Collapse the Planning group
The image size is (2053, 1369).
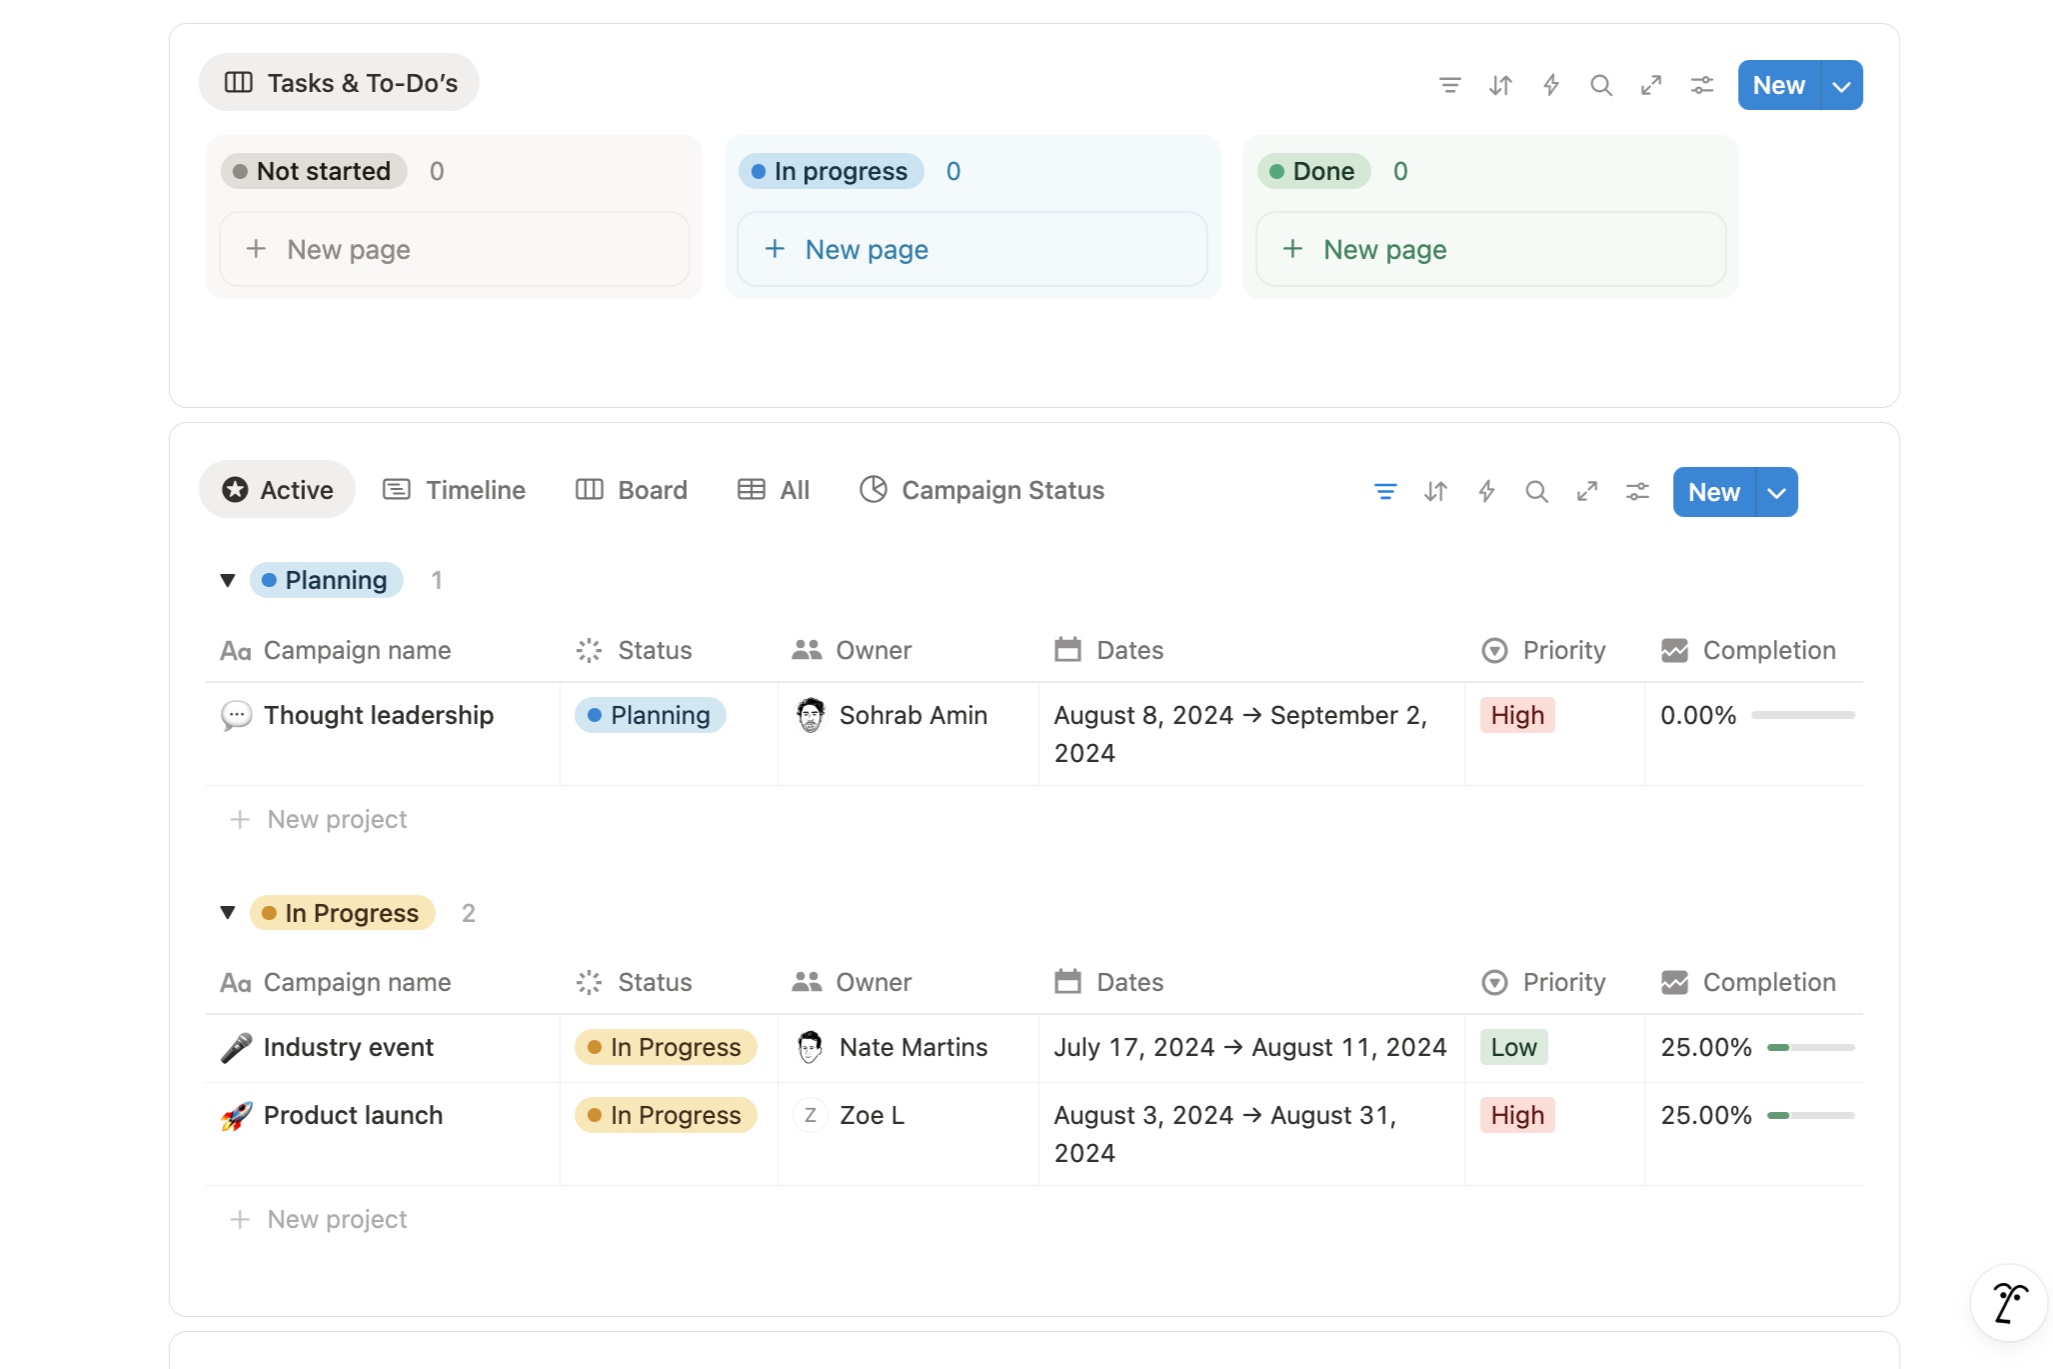click(x=228, y=580)
